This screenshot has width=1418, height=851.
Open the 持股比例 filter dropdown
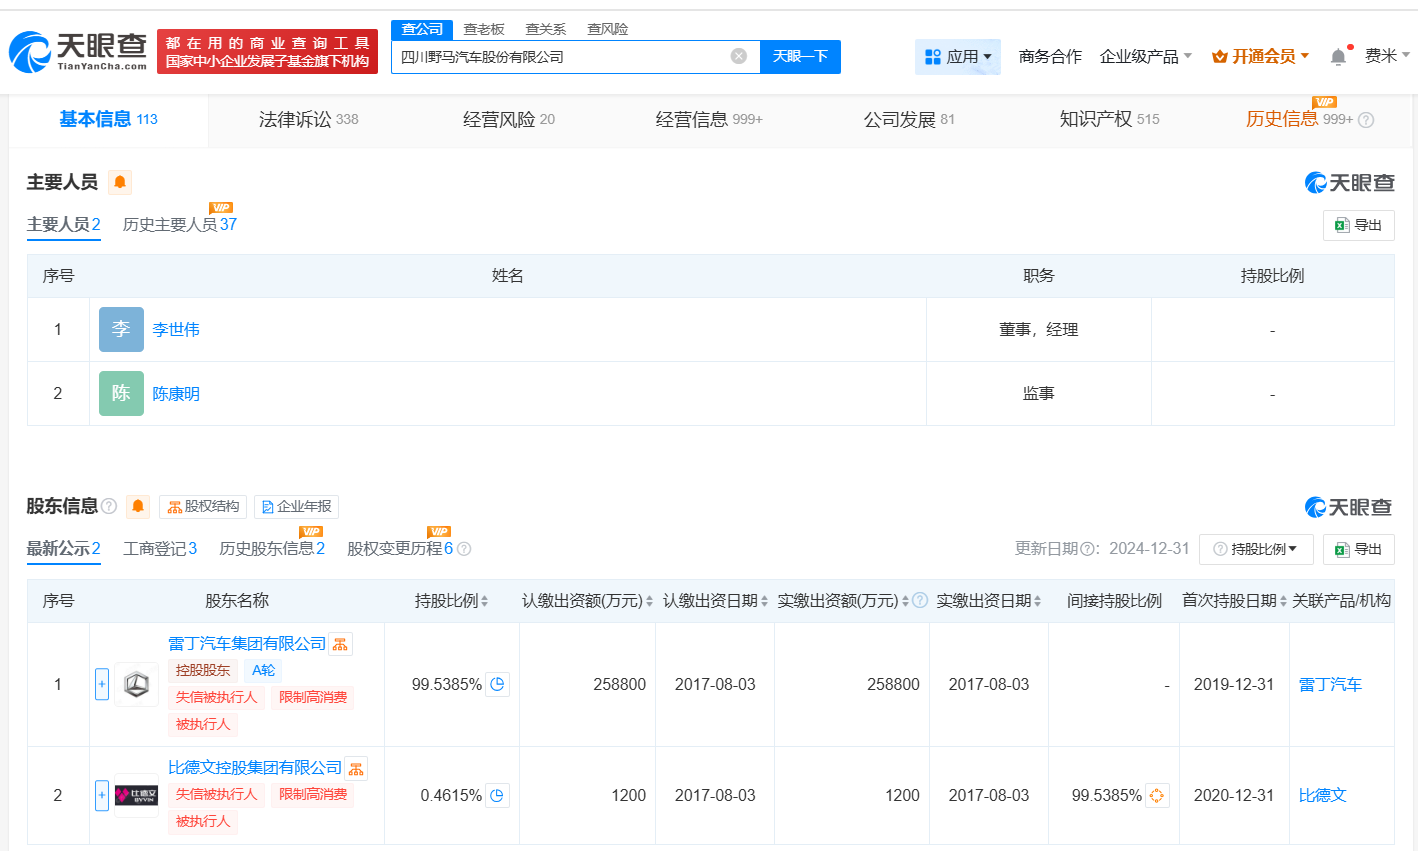[x=1255, y=549]
